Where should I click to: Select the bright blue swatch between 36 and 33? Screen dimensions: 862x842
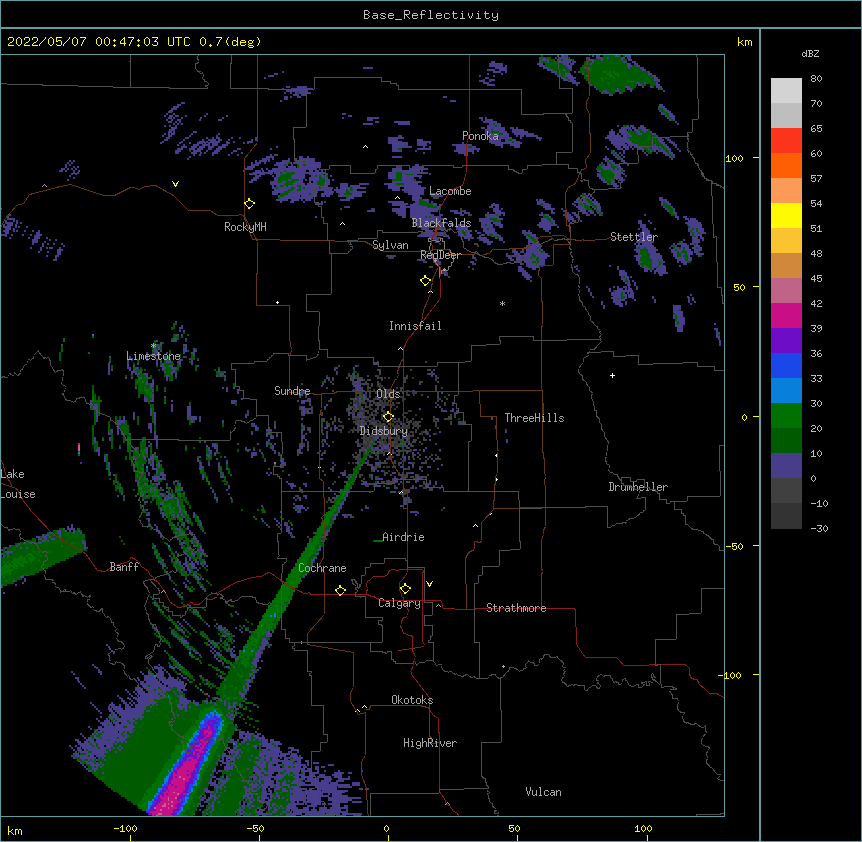pos(786,365)
